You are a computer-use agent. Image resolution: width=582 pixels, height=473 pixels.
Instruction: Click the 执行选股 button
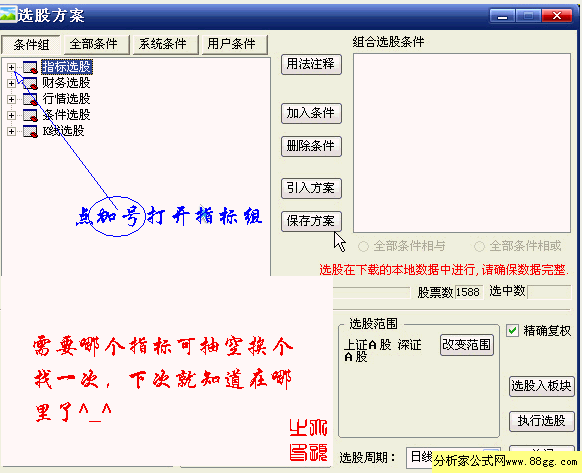pos(542,421)
